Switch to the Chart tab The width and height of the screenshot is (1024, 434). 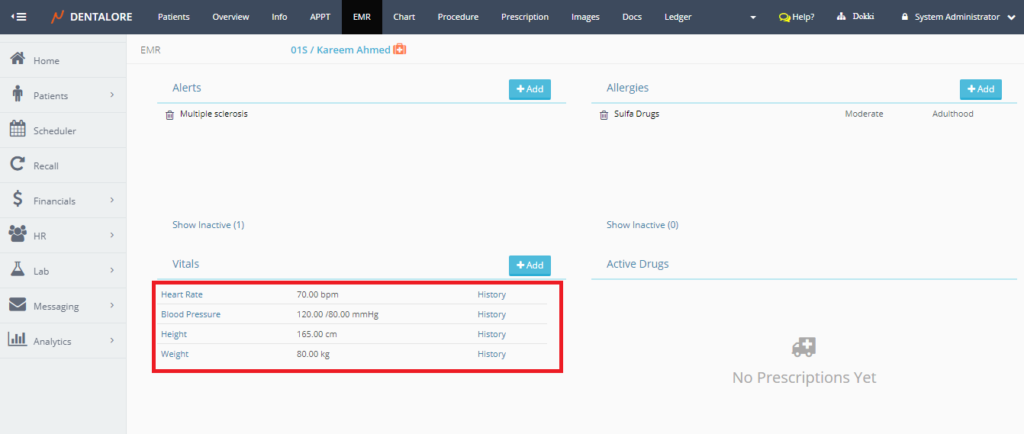[404, 17]
